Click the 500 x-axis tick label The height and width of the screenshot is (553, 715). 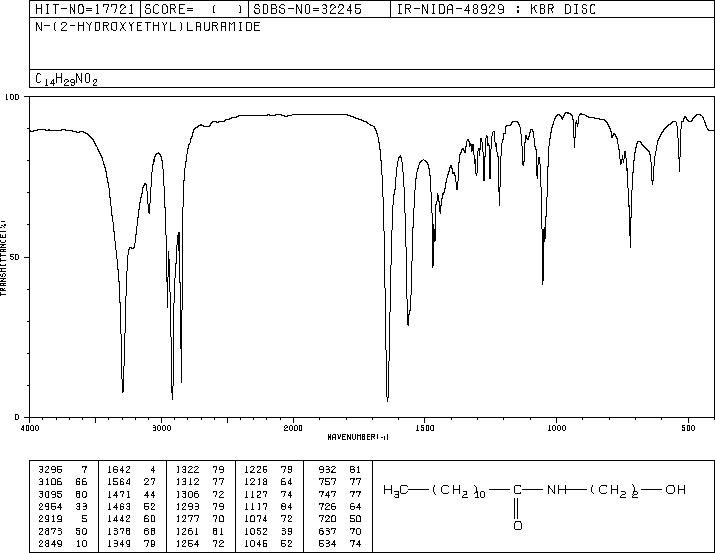point(688,428)
